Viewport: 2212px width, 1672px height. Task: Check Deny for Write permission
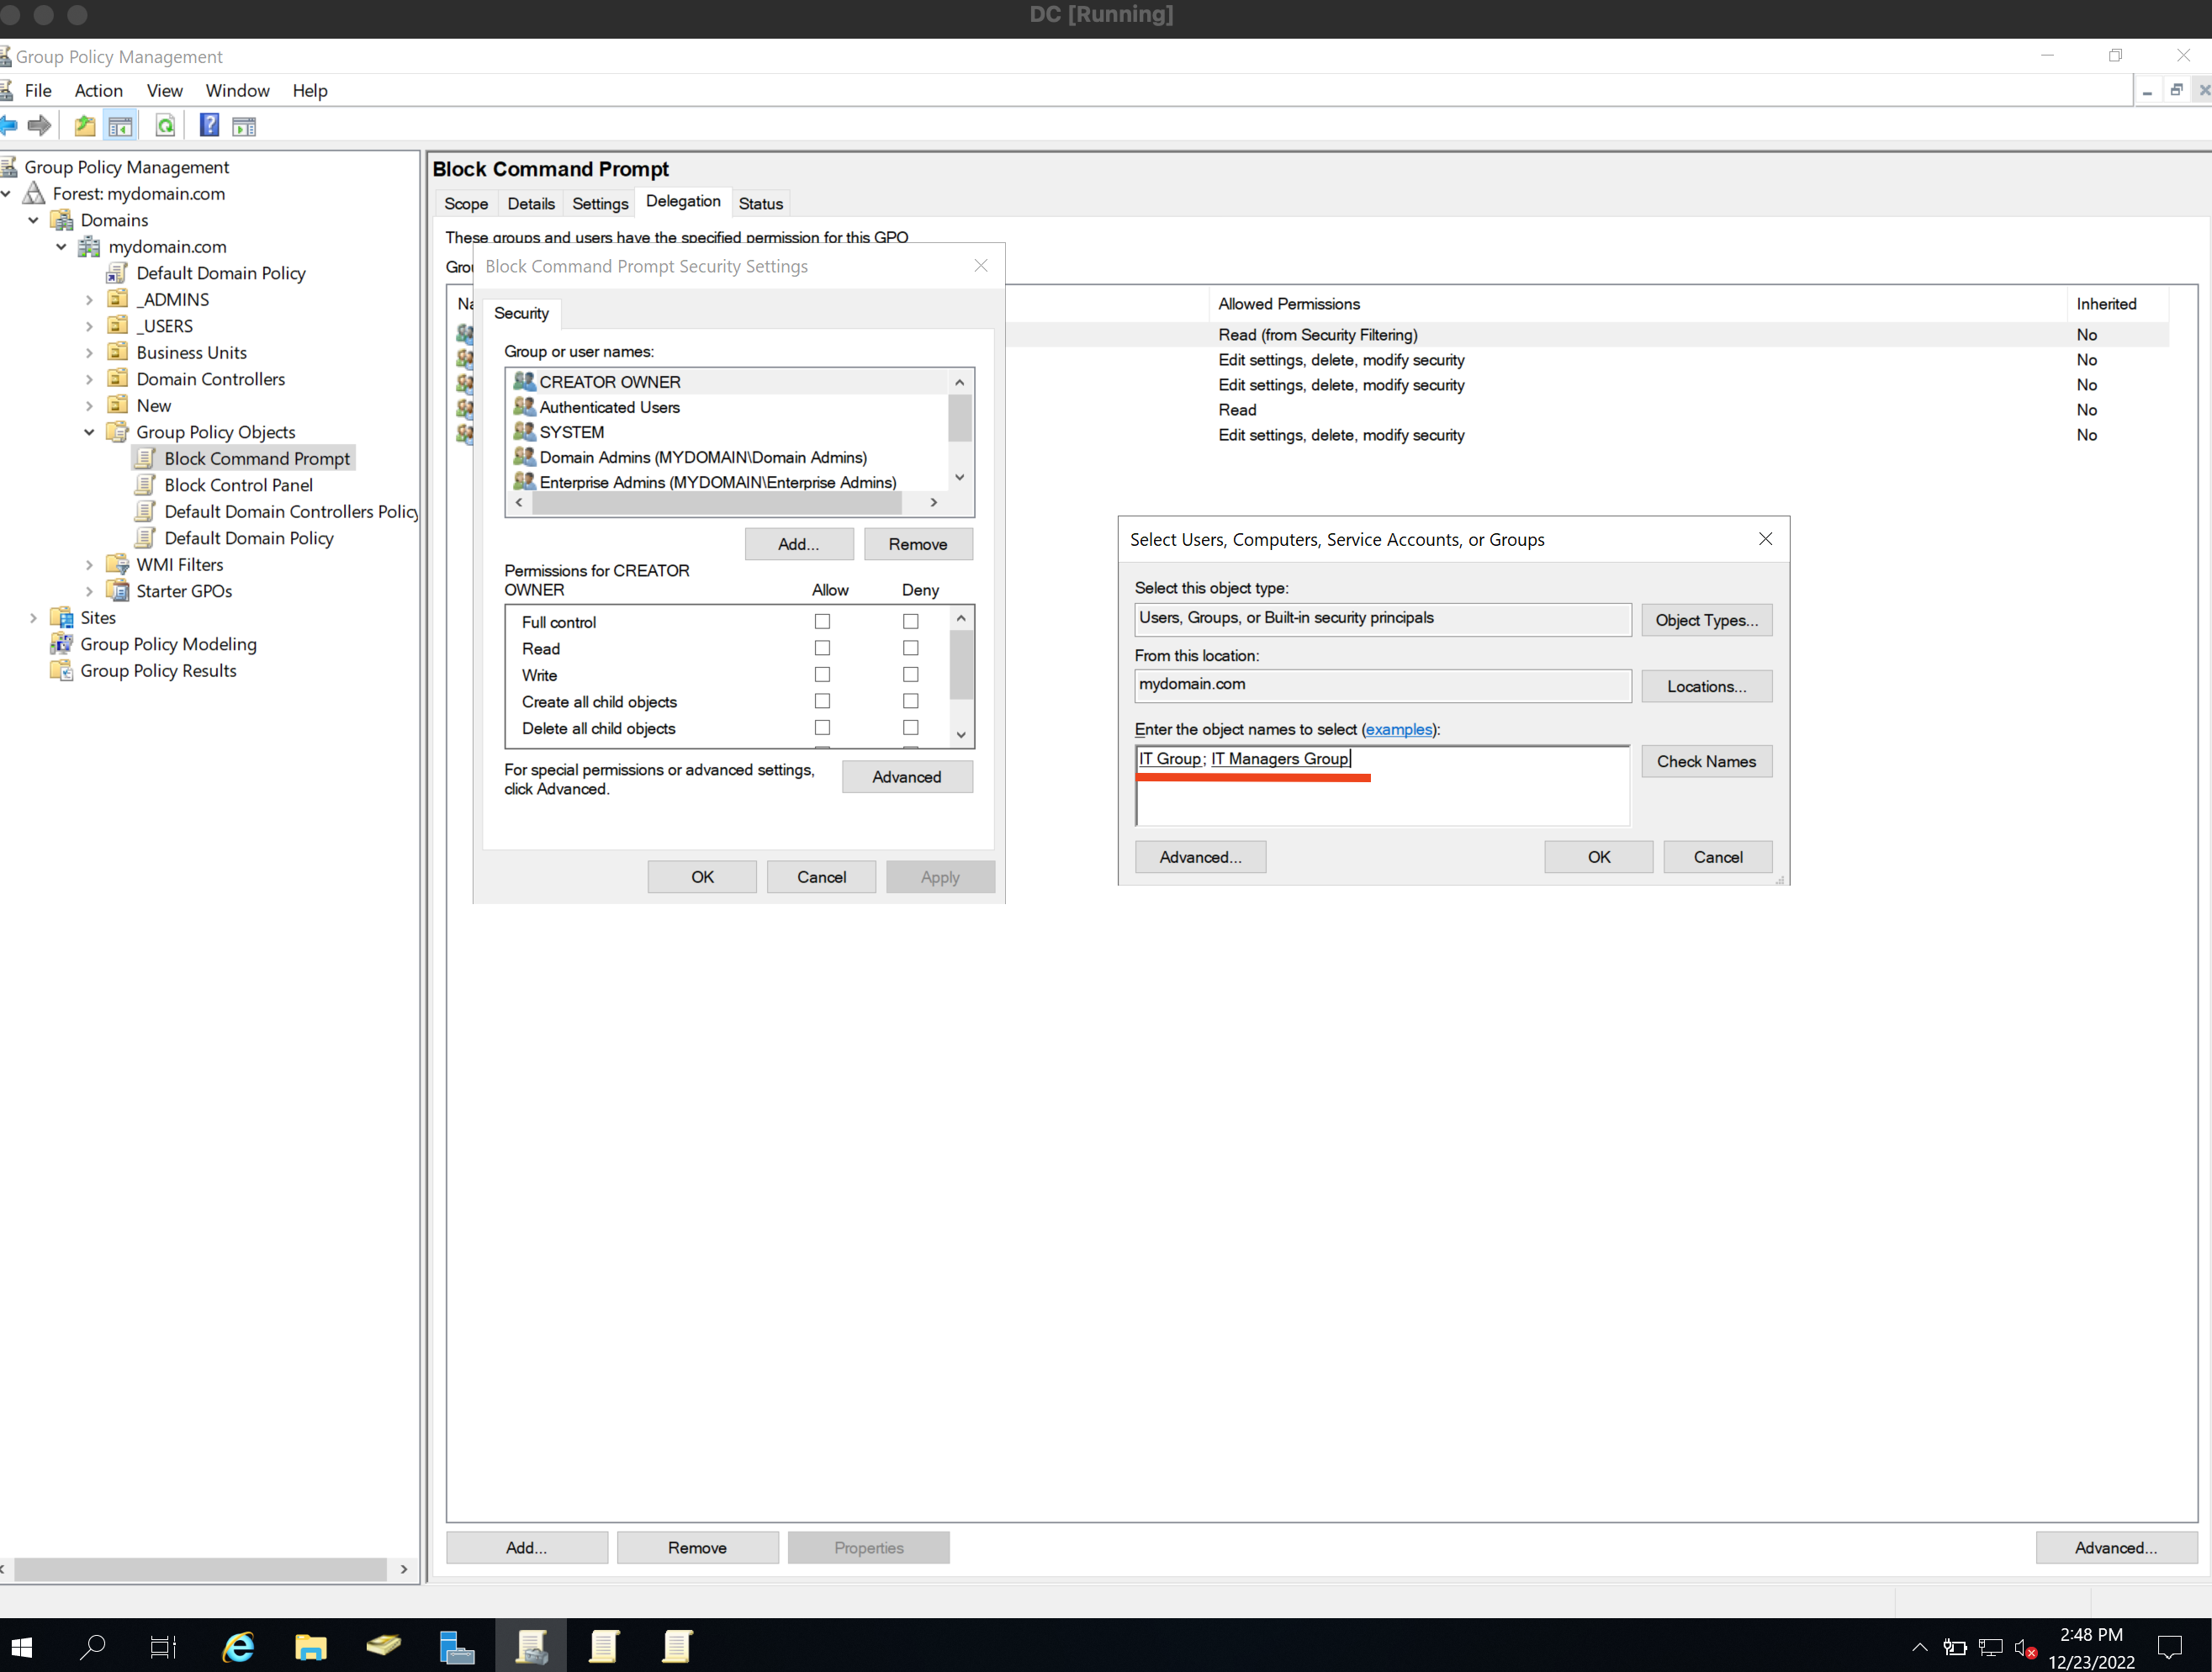pyautogui.click(x=910, y=675)
